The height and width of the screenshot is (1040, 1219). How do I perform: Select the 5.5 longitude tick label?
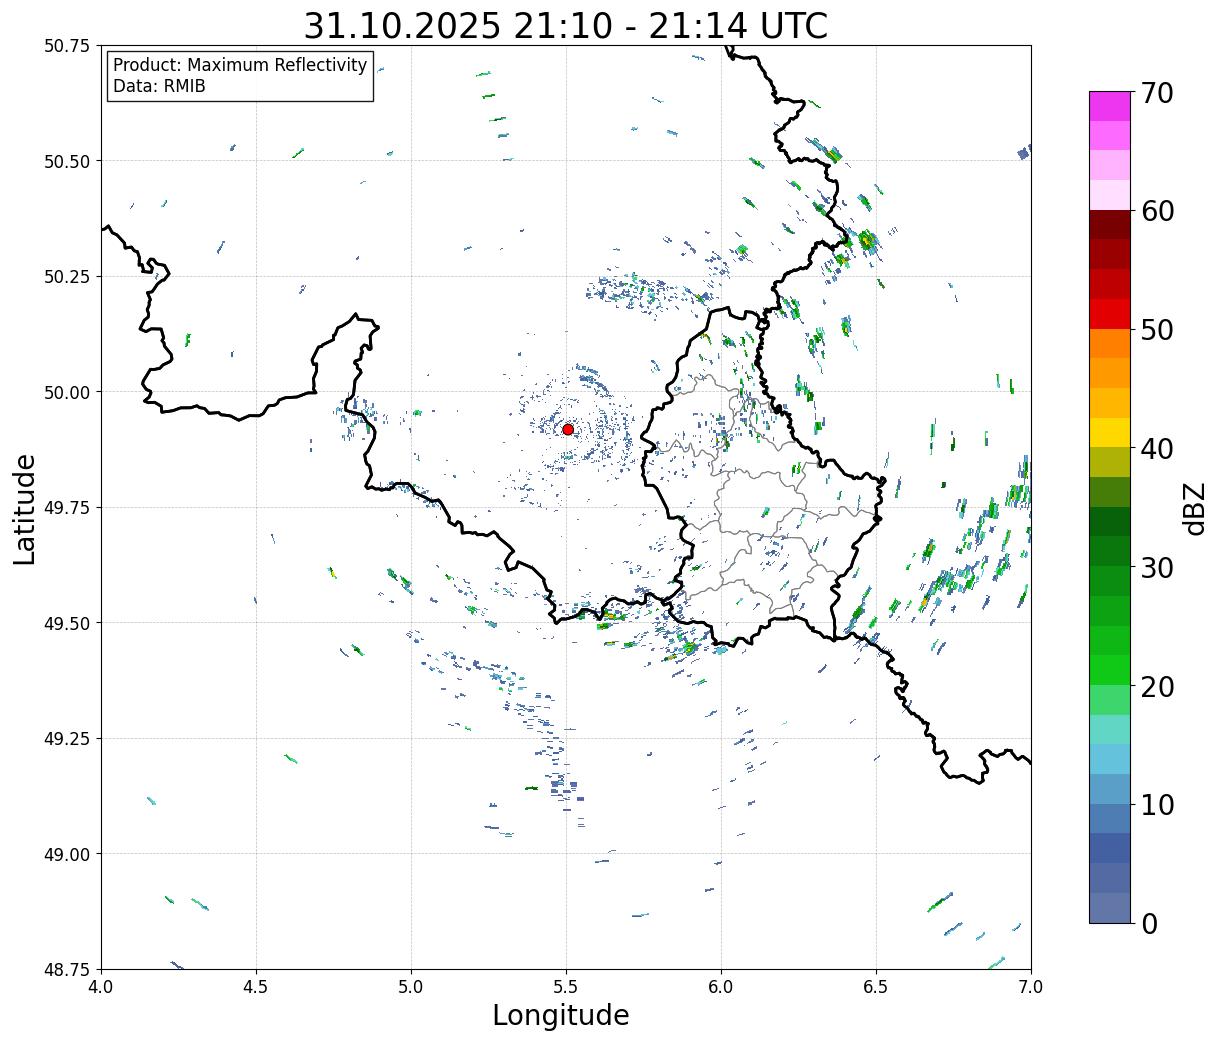point(566,987)
